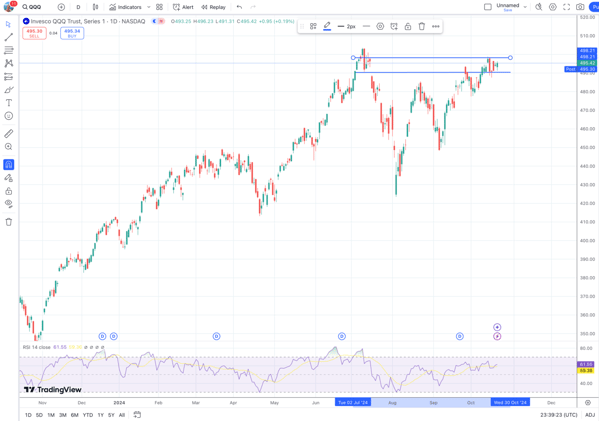Select the trend line tool
This screenshot has height=421, width=599.
[x=8, y=37]
